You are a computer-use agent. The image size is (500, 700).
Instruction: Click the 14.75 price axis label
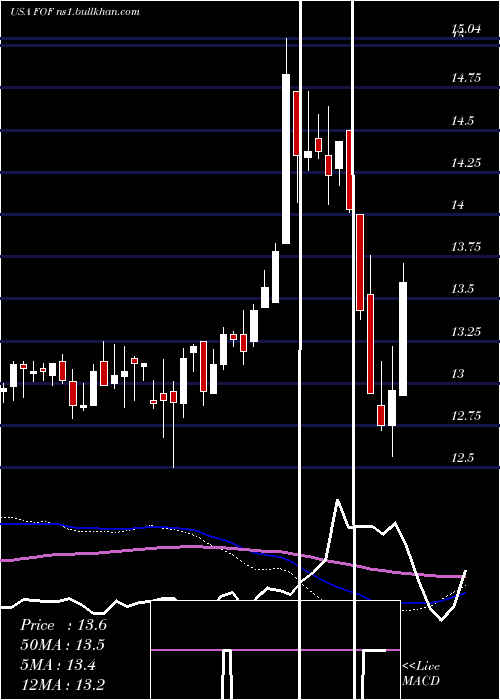(466, 78)
